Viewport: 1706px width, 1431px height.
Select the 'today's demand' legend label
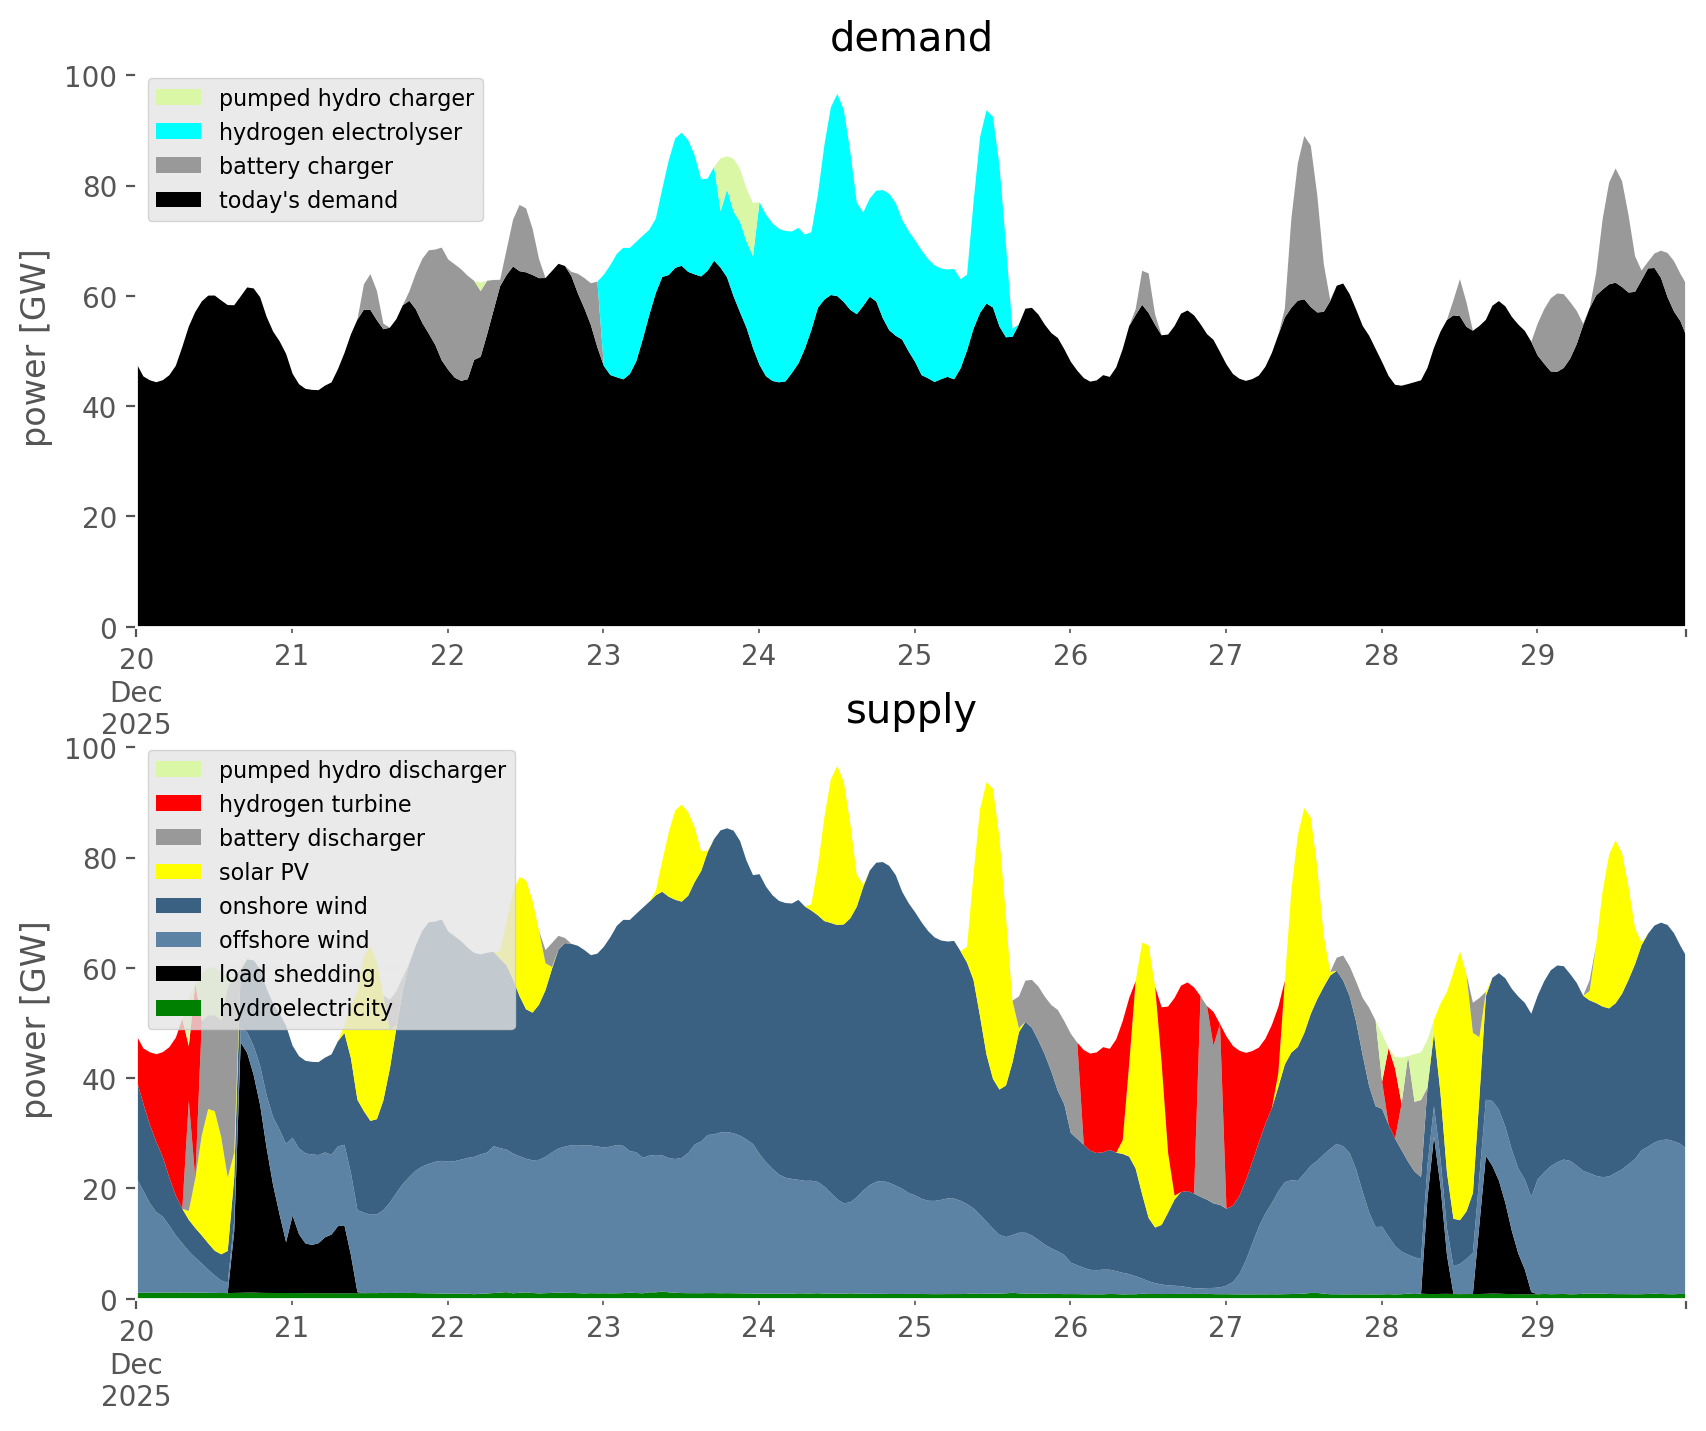(308, 200)
